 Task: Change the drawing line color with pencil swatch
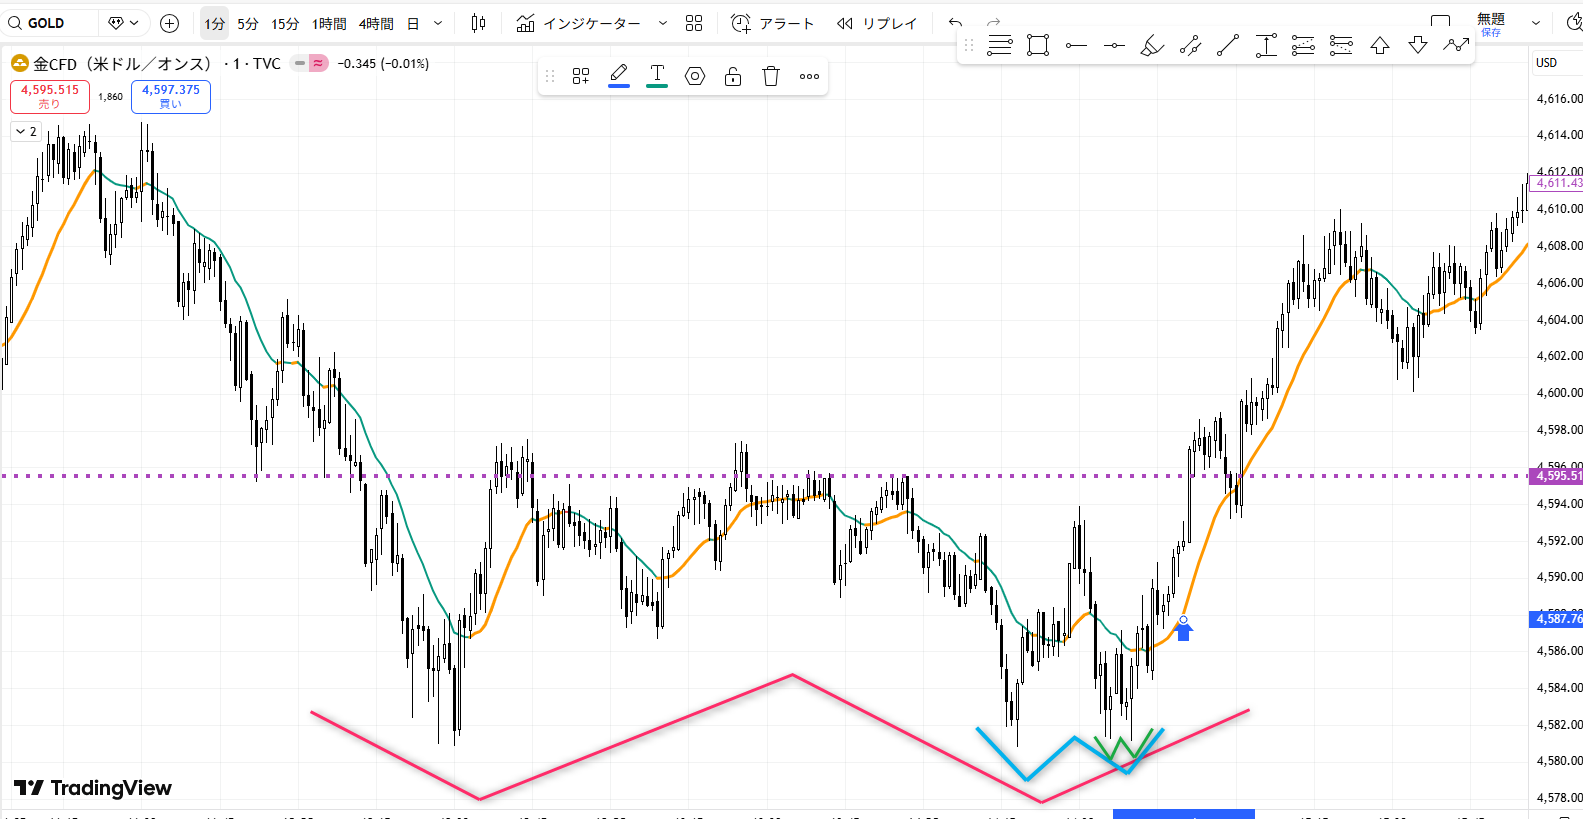619,75
